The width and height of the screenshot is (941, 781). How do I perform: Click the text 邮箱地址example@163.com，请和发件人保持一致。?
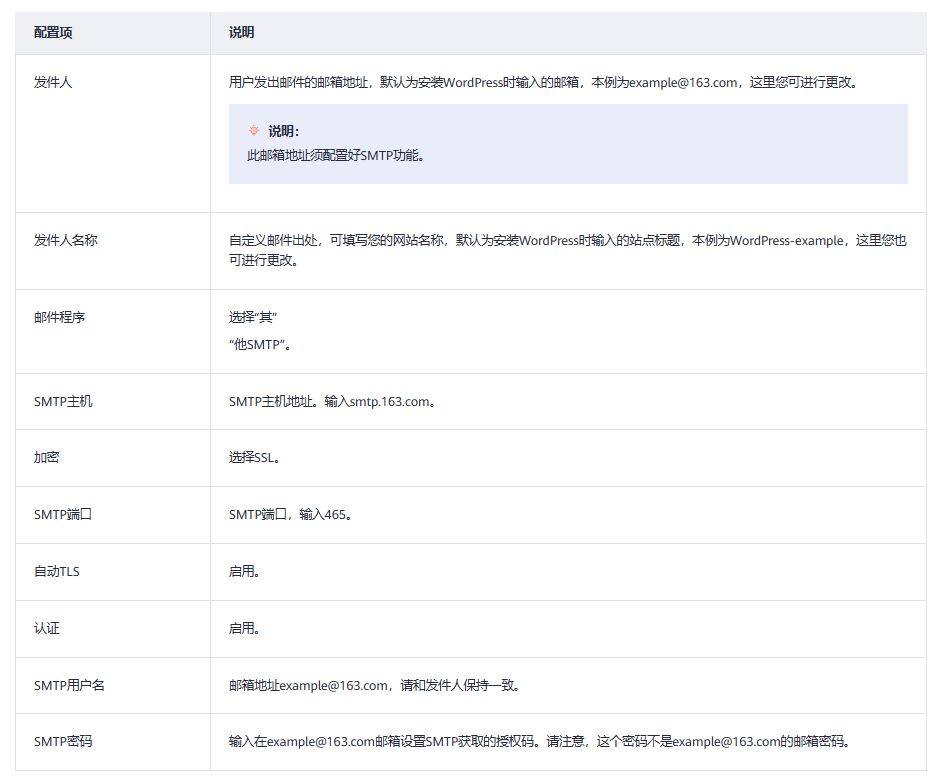(x=374, y=685)
